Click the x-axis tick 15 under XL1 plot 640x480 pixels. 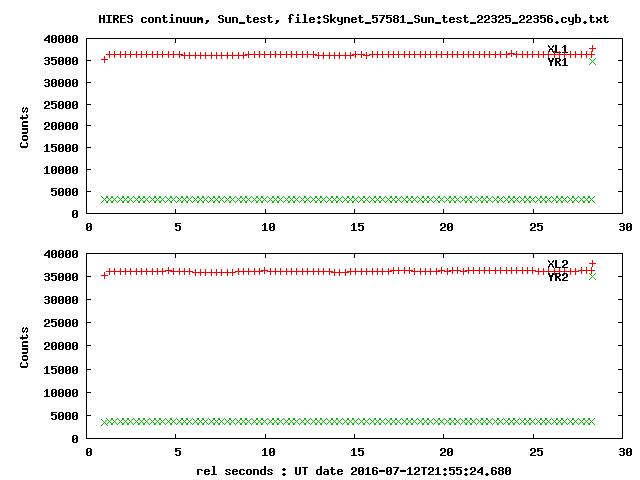(x=357, y=227)
